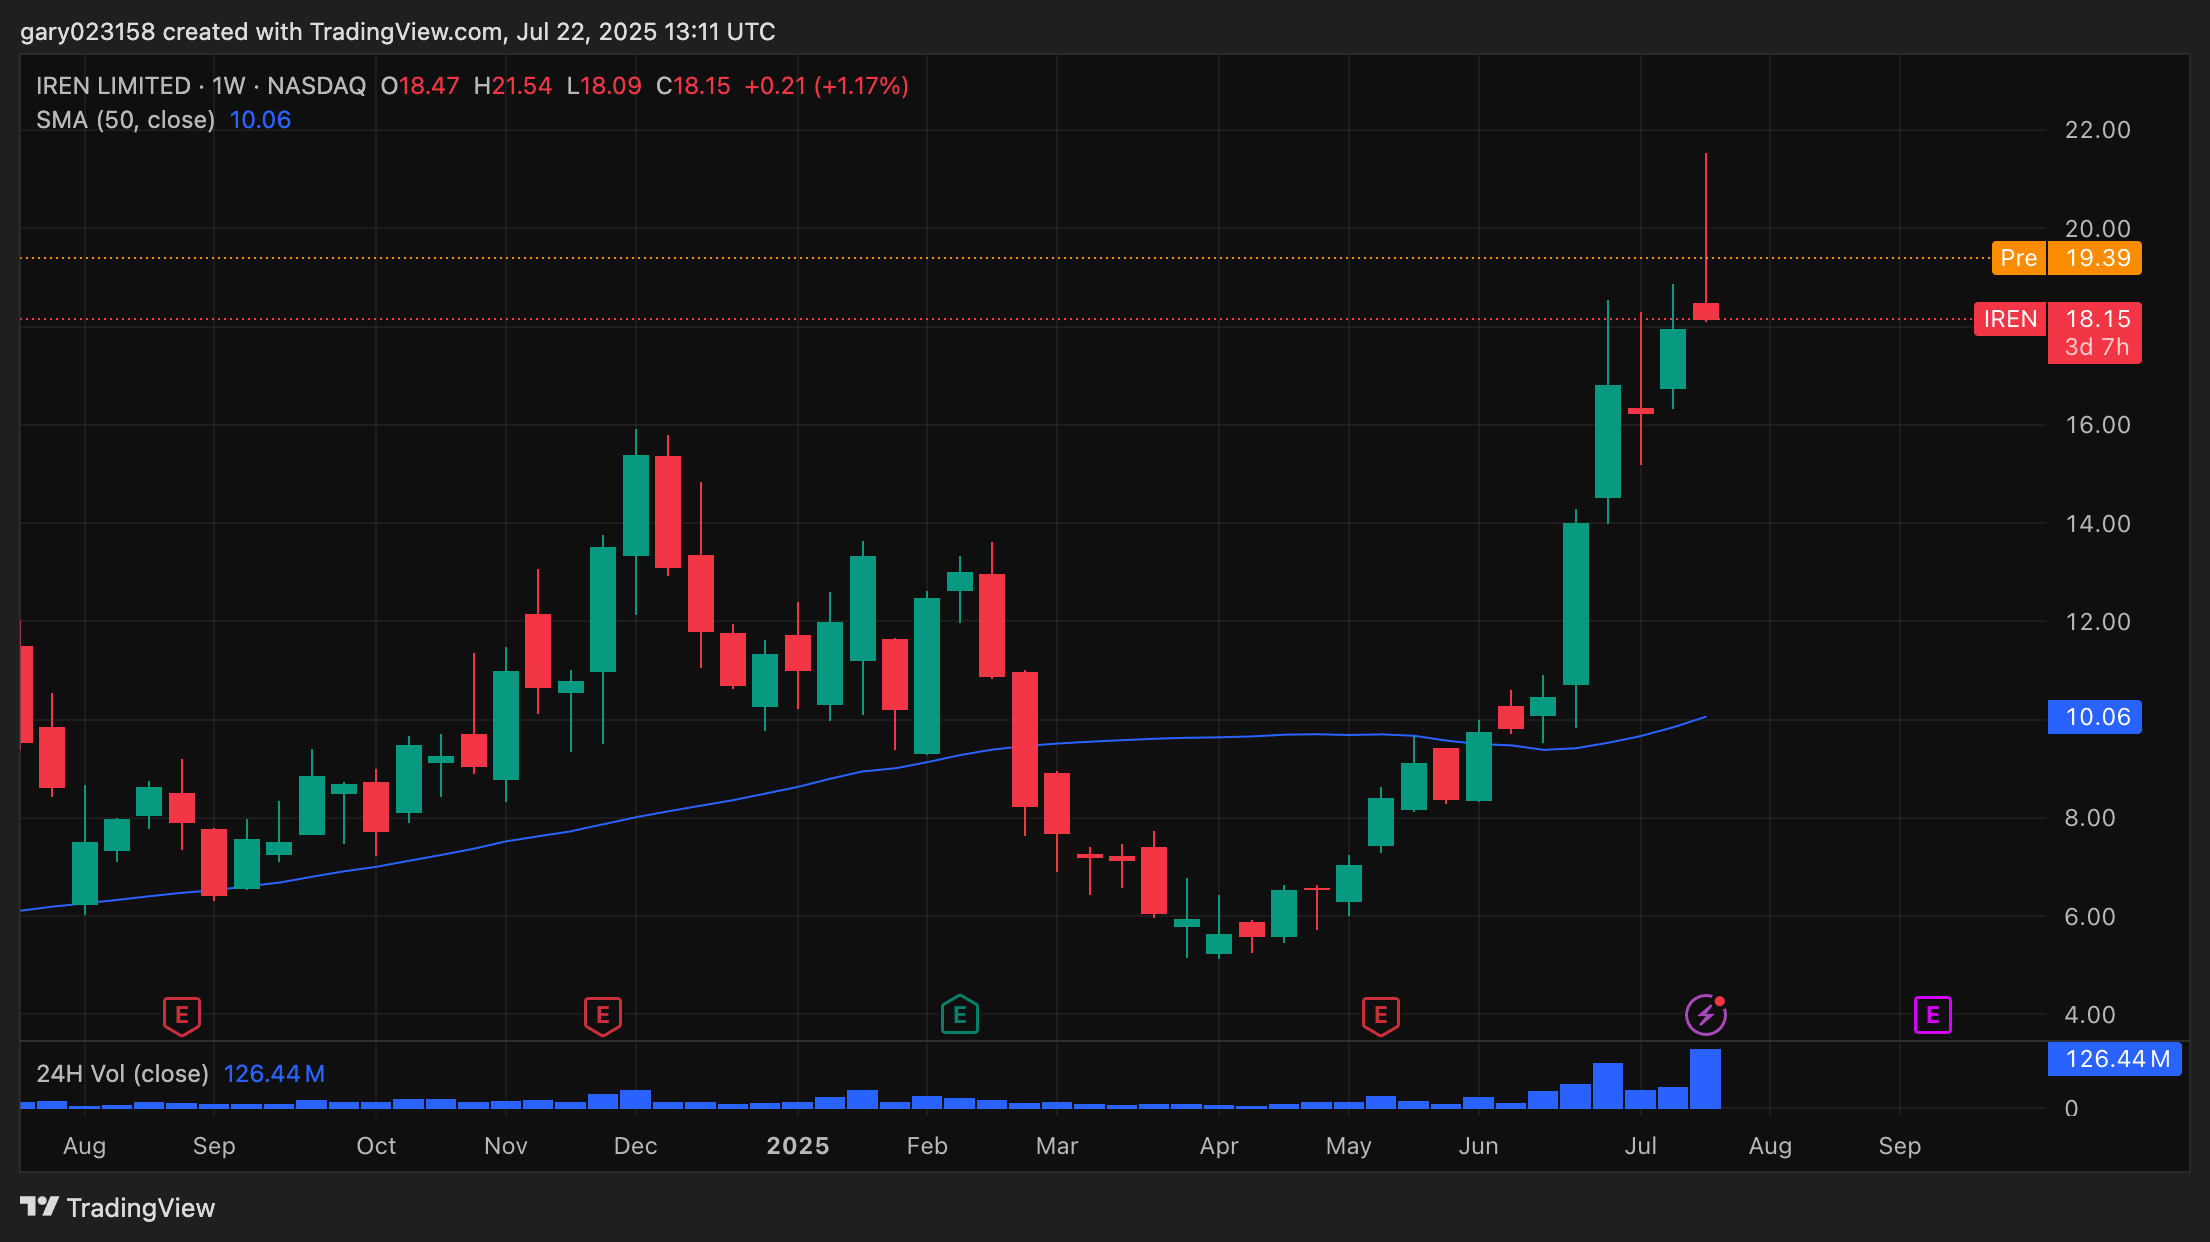Image resolution: width=2210 pixels, height=1242 pixels.
Task: Click the Jun label on the time axis
Action: pyautogui.click(x=1478, y=1146)
